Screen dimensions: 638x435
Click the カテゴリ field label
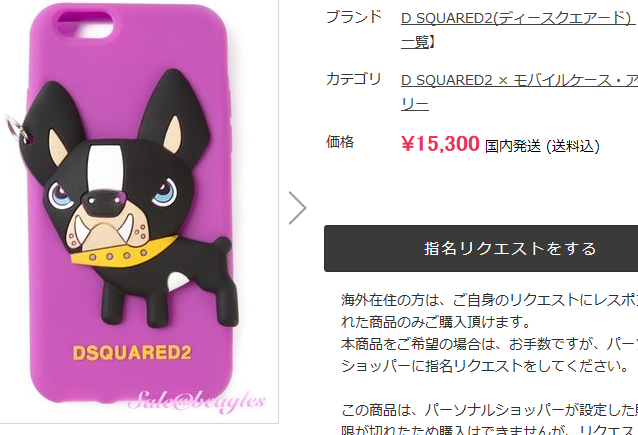pyautogui.click(x=353, y=79)
